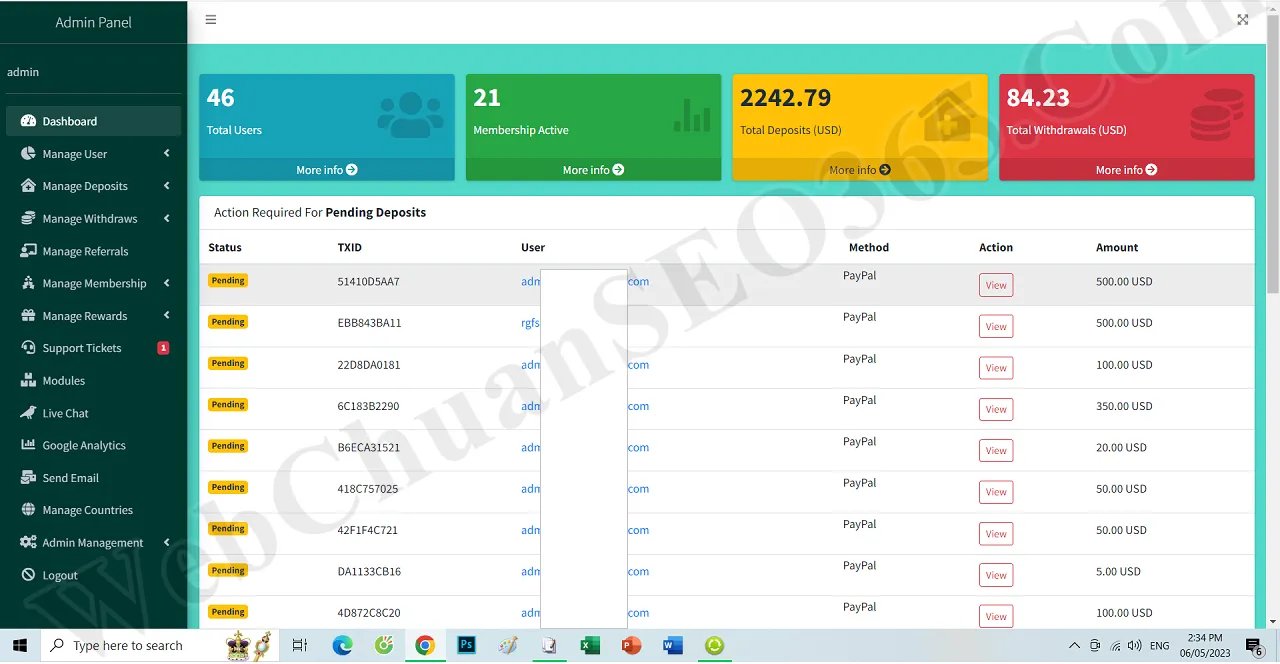Select Send Email in the sidebar
Screen dimensions: 1280x664
[70, 477]
